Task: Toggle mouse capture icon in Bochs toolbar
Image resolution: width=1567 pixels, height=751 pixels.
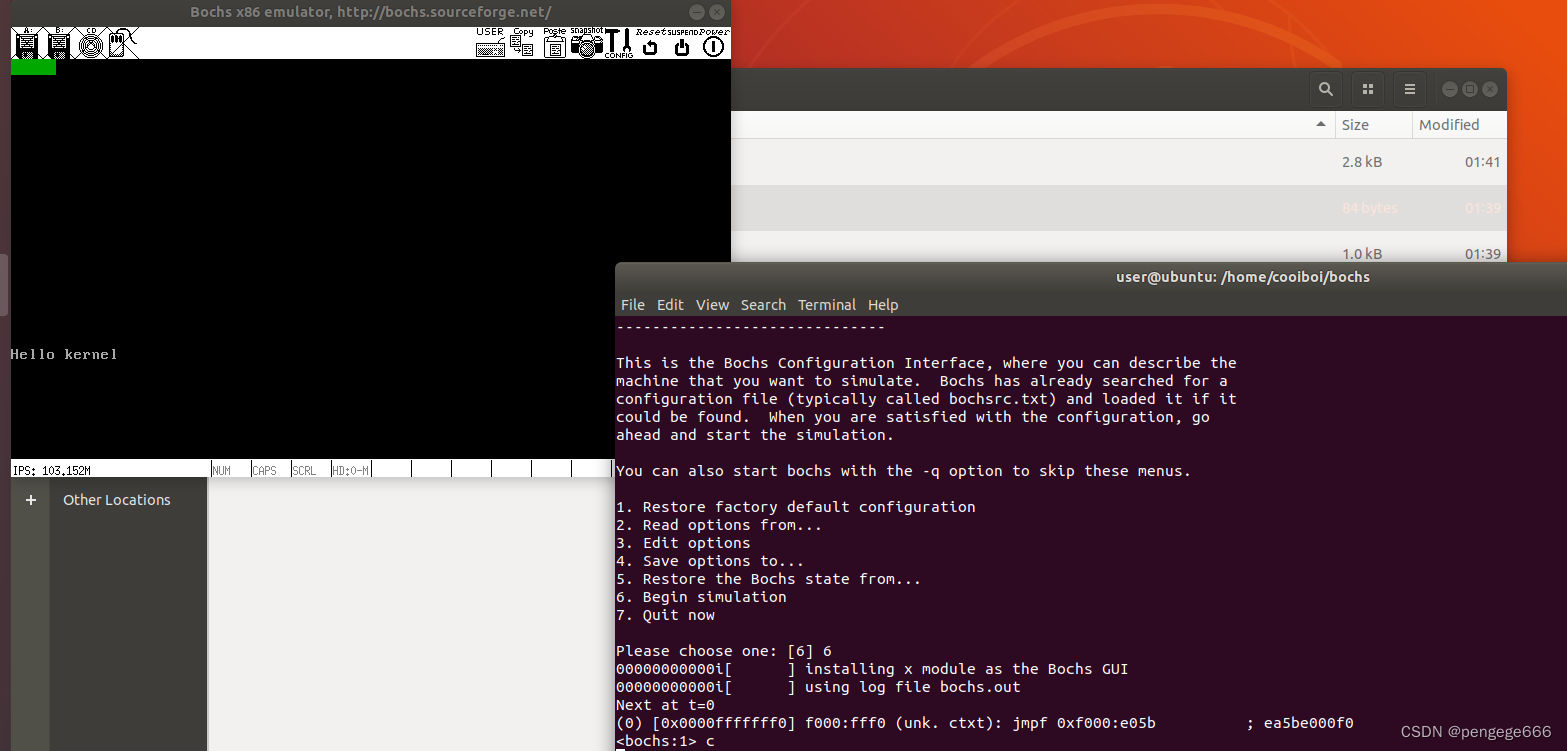Action: pyautogui.click(x=122, y=43)
